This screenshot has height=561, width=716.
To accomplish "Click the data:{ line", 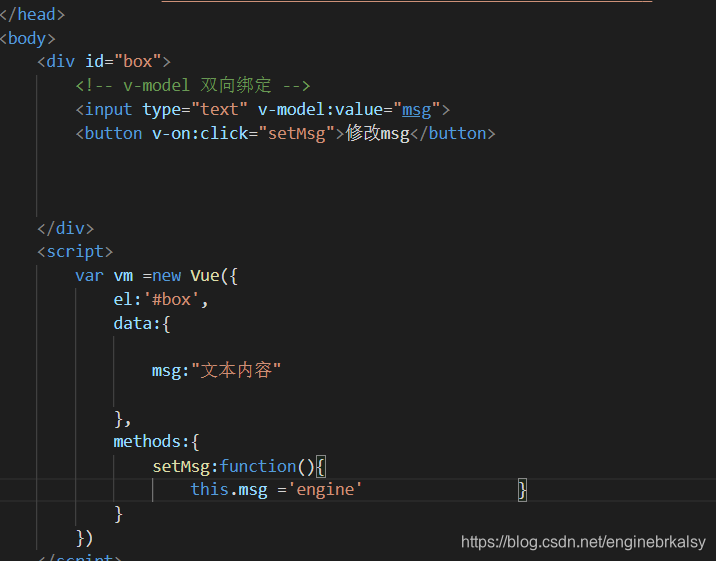I will click(142, 324).
